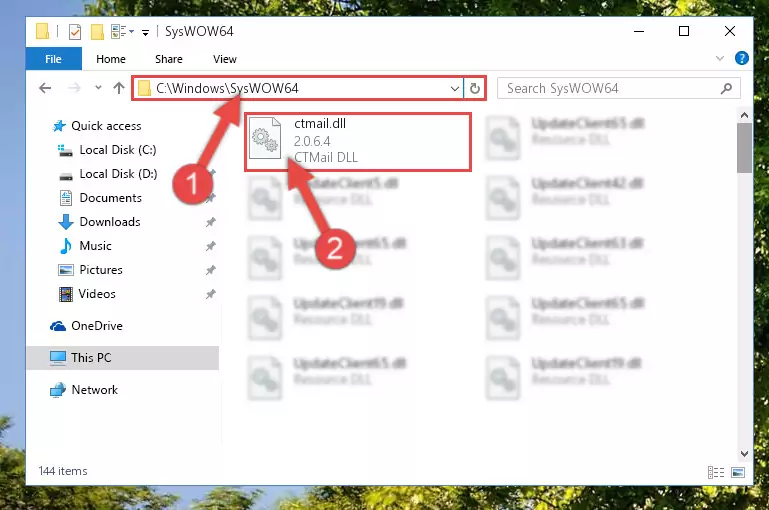The width and height of the screenshot is (769, 510).
Task: Go forward with the Forward arrow
Action: point(74,88)
